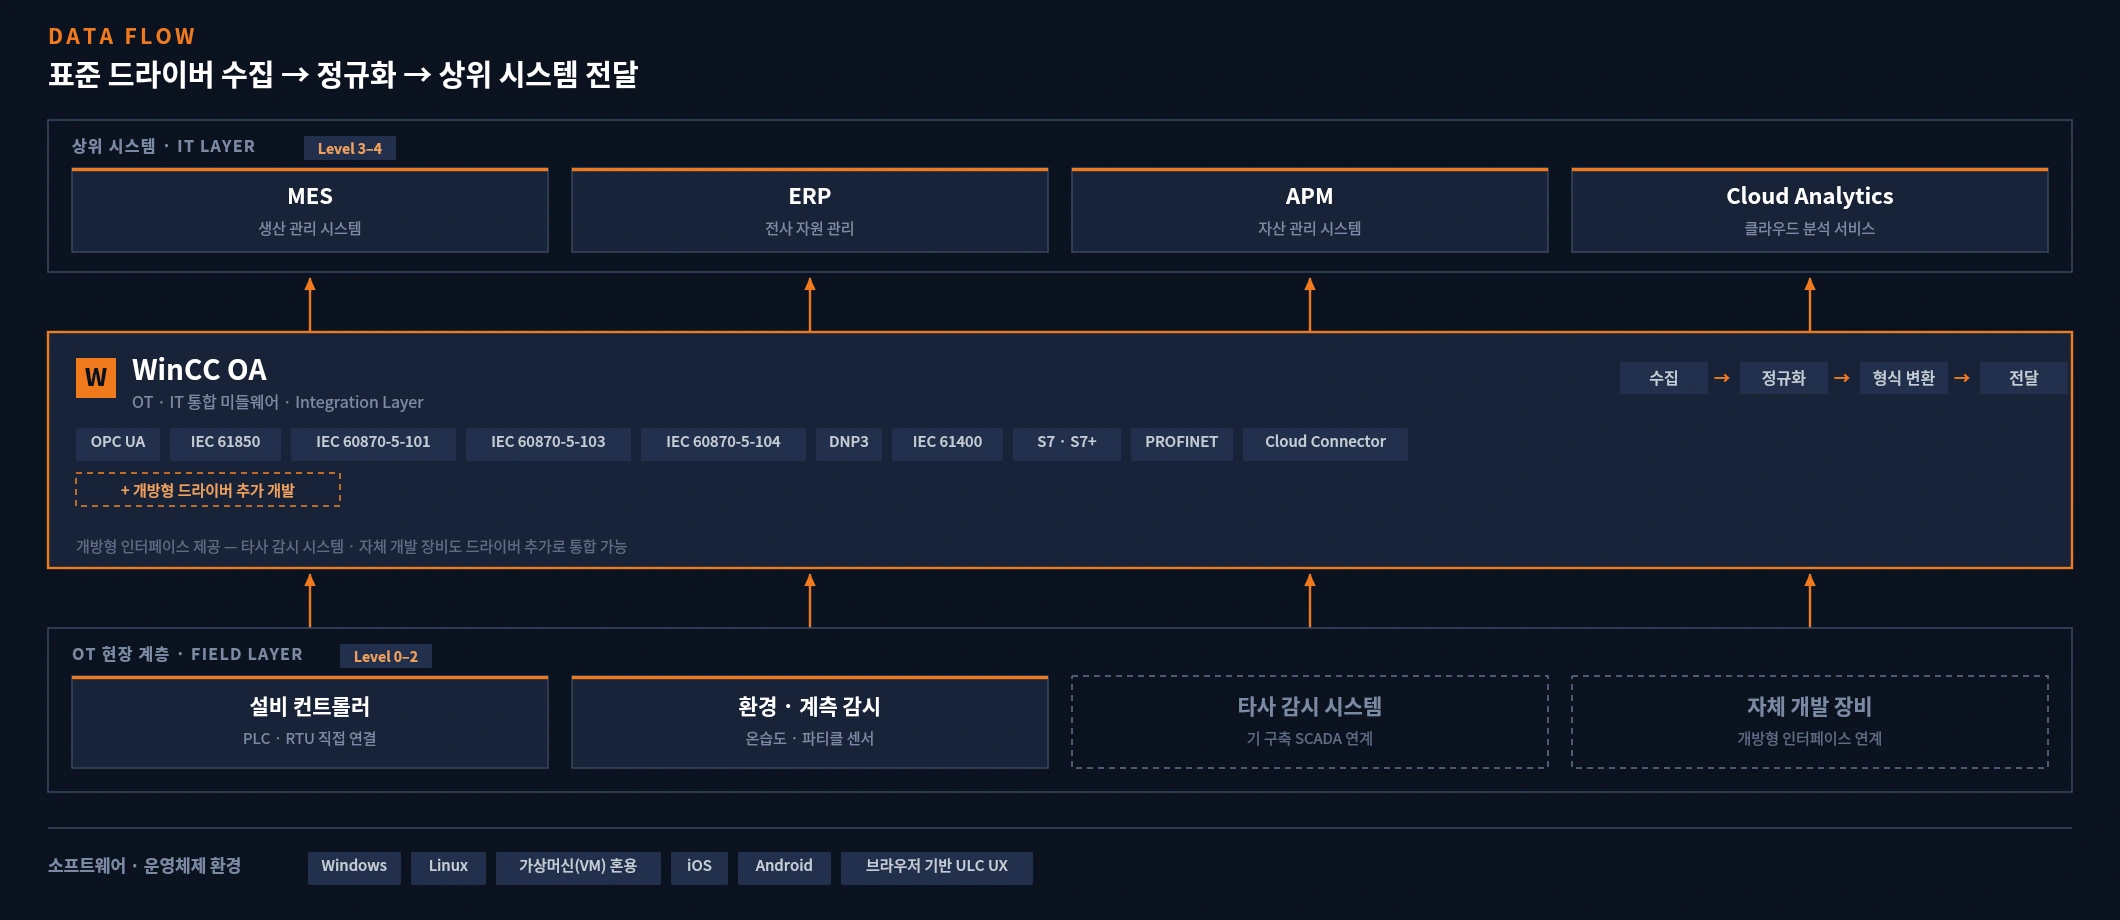2120x920 pixels.
Task: Click the '기 구축 SCADA 연계' subtitle
Action: point(1310,739)
